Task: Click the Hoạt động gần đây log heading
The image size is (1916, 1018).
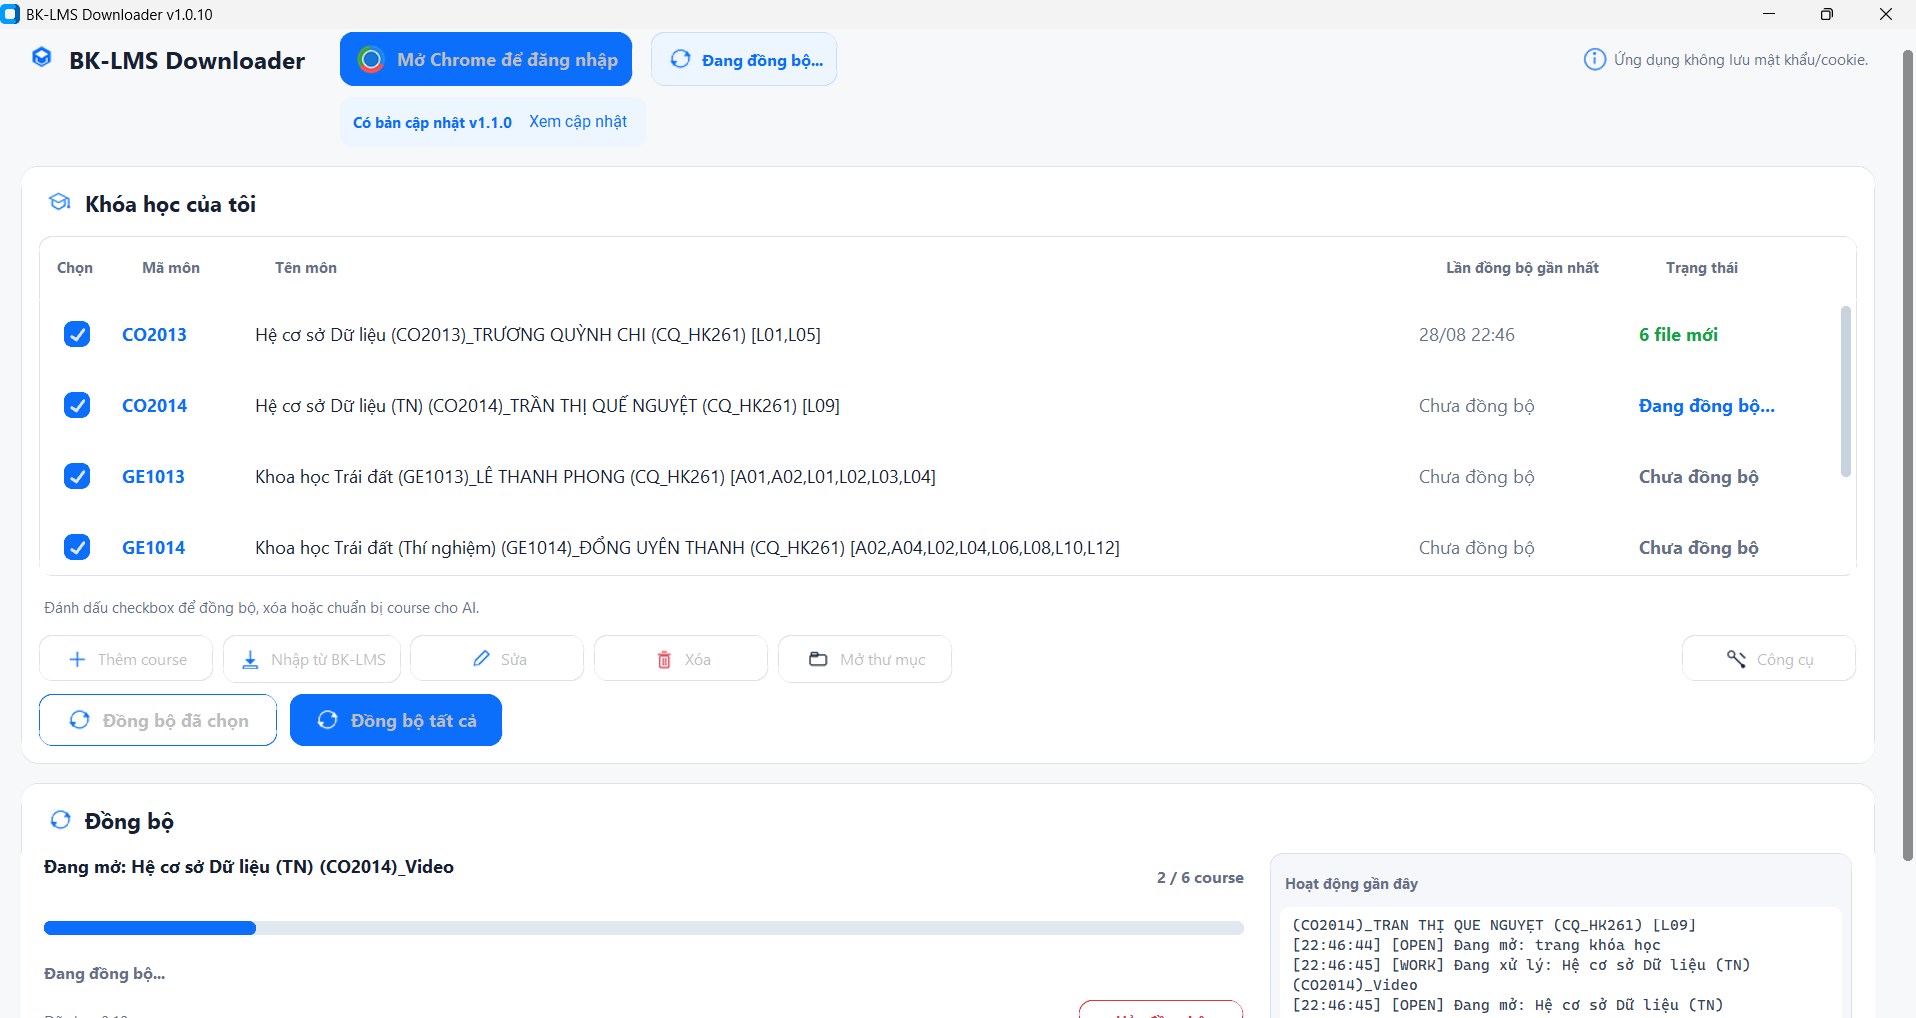Action: (1351, 884)
